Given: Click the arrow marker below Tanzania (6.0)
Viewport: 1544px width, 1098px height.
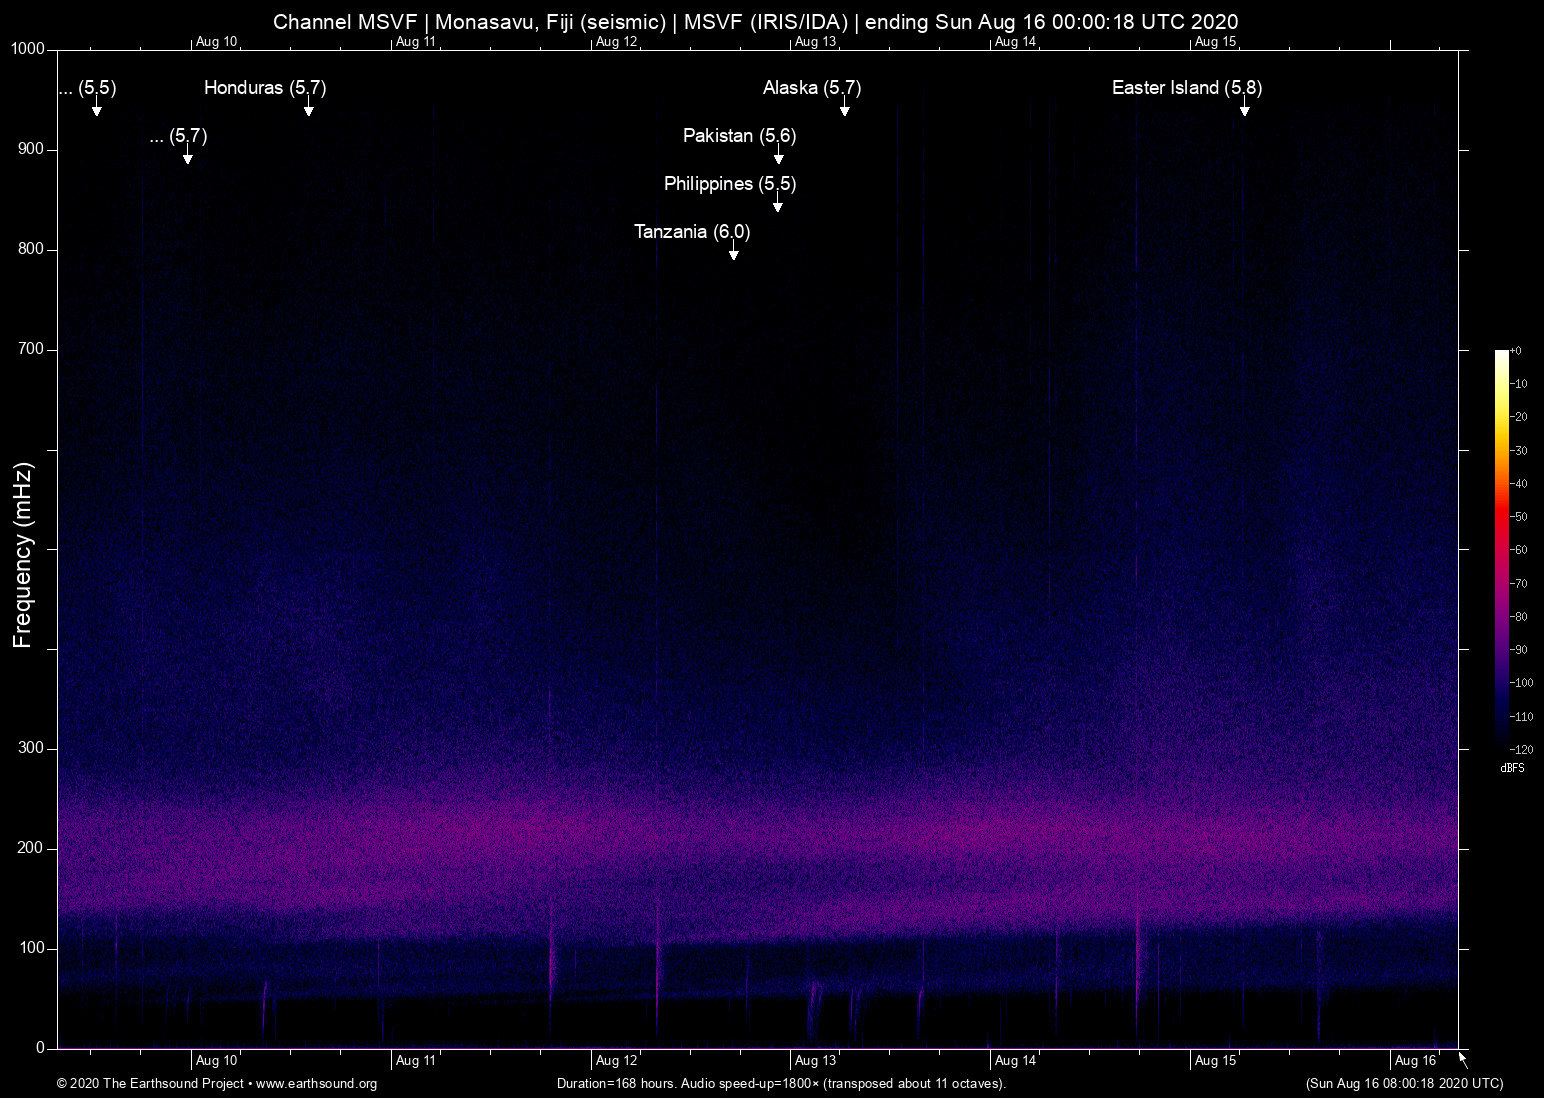Looking at the screenshot, I should coord(734,253).
